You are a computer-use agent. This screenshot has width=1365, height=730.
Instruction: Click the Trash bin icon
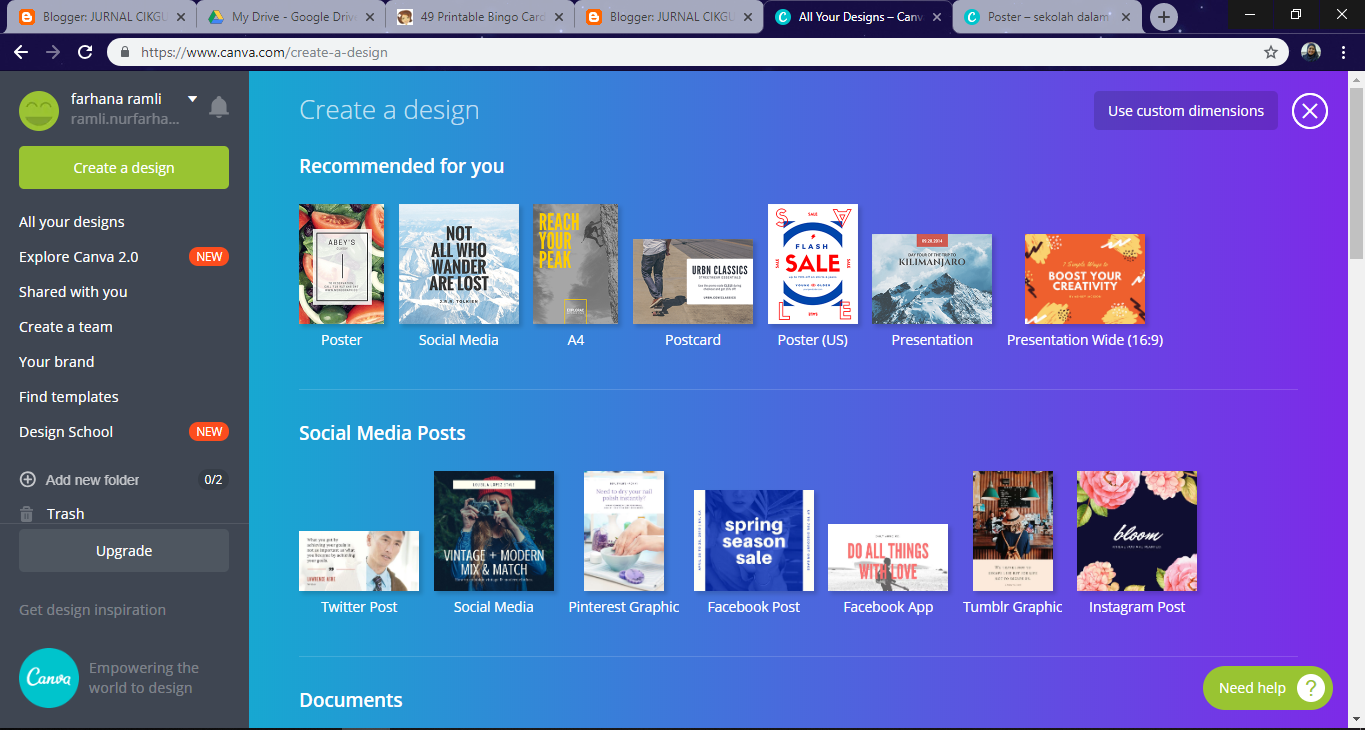point(27,514)
